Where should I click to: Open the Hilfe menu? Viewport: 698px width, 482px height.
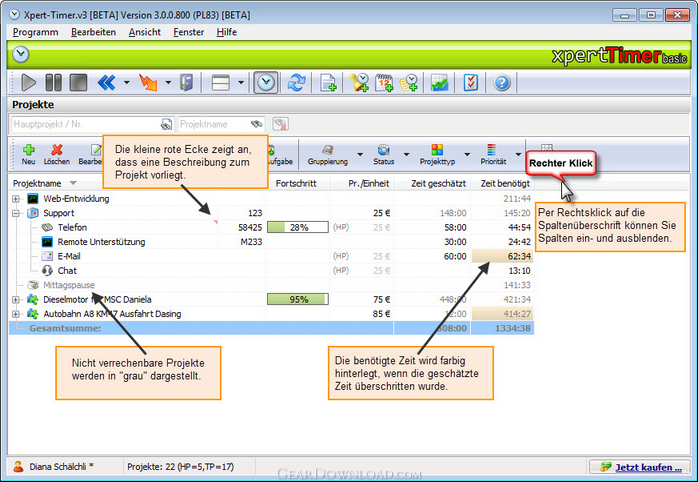click(227, 32)
